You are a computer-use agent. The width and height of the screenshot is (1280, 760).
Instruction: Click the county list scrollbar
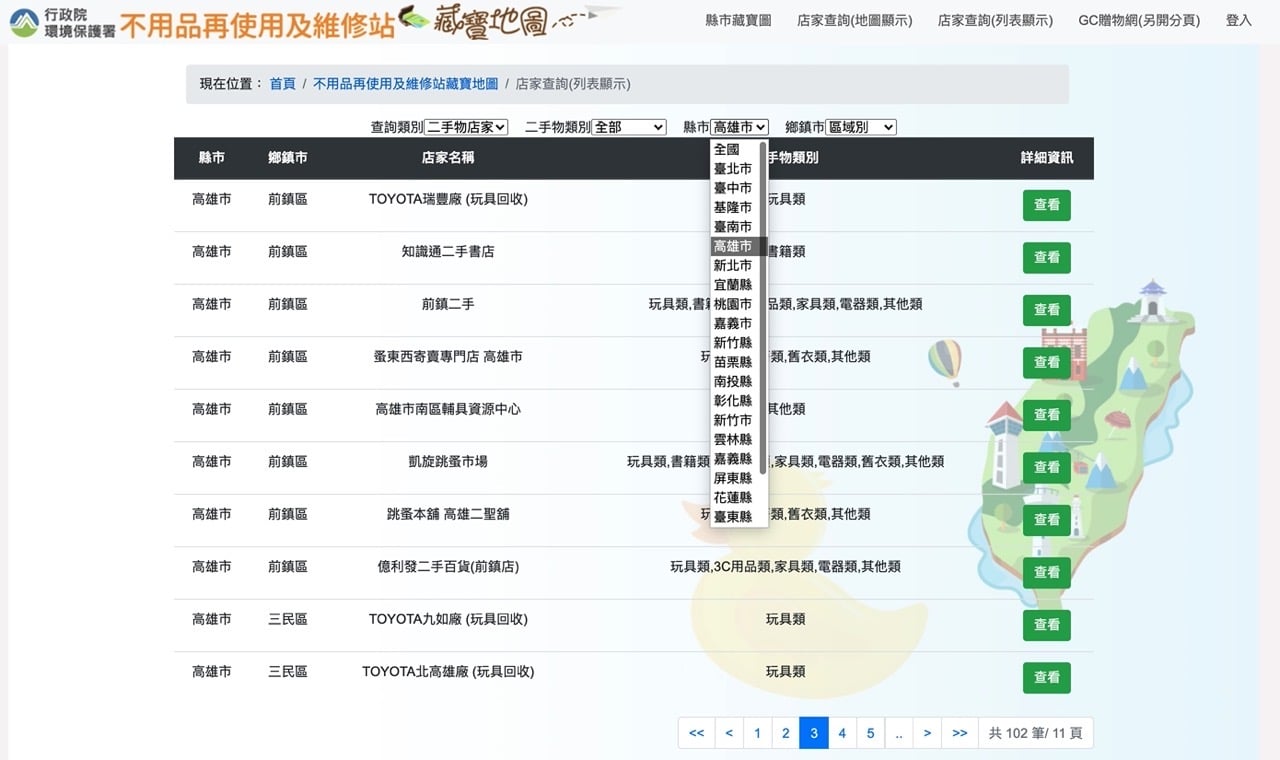coord(764,310)
